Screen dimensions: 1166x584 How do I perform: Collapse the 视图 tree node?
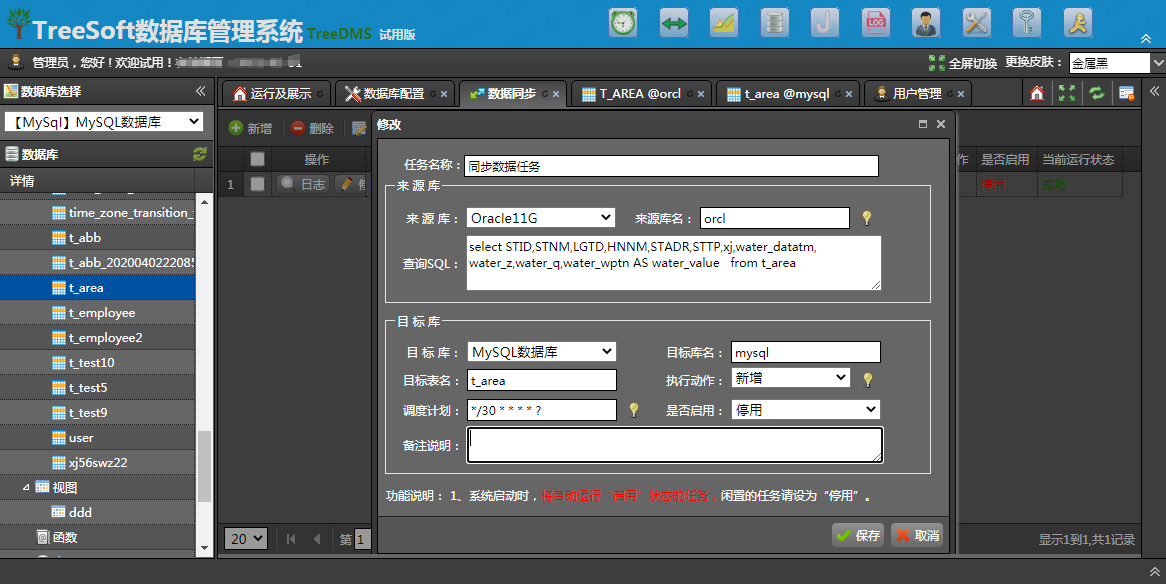(x=26, y=487)
